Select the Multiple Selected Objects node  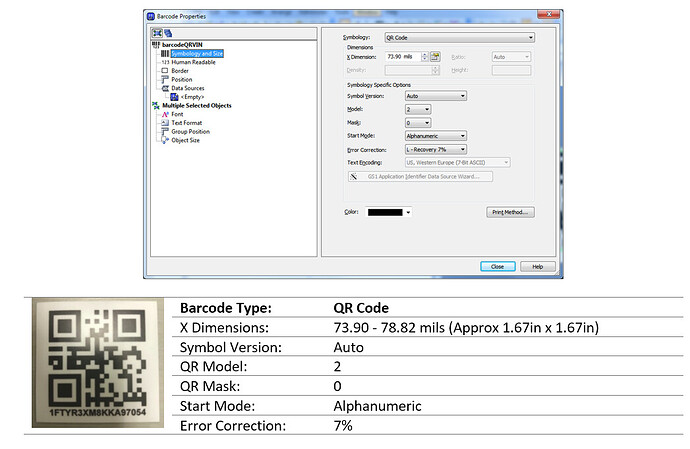tap(196, 106)
